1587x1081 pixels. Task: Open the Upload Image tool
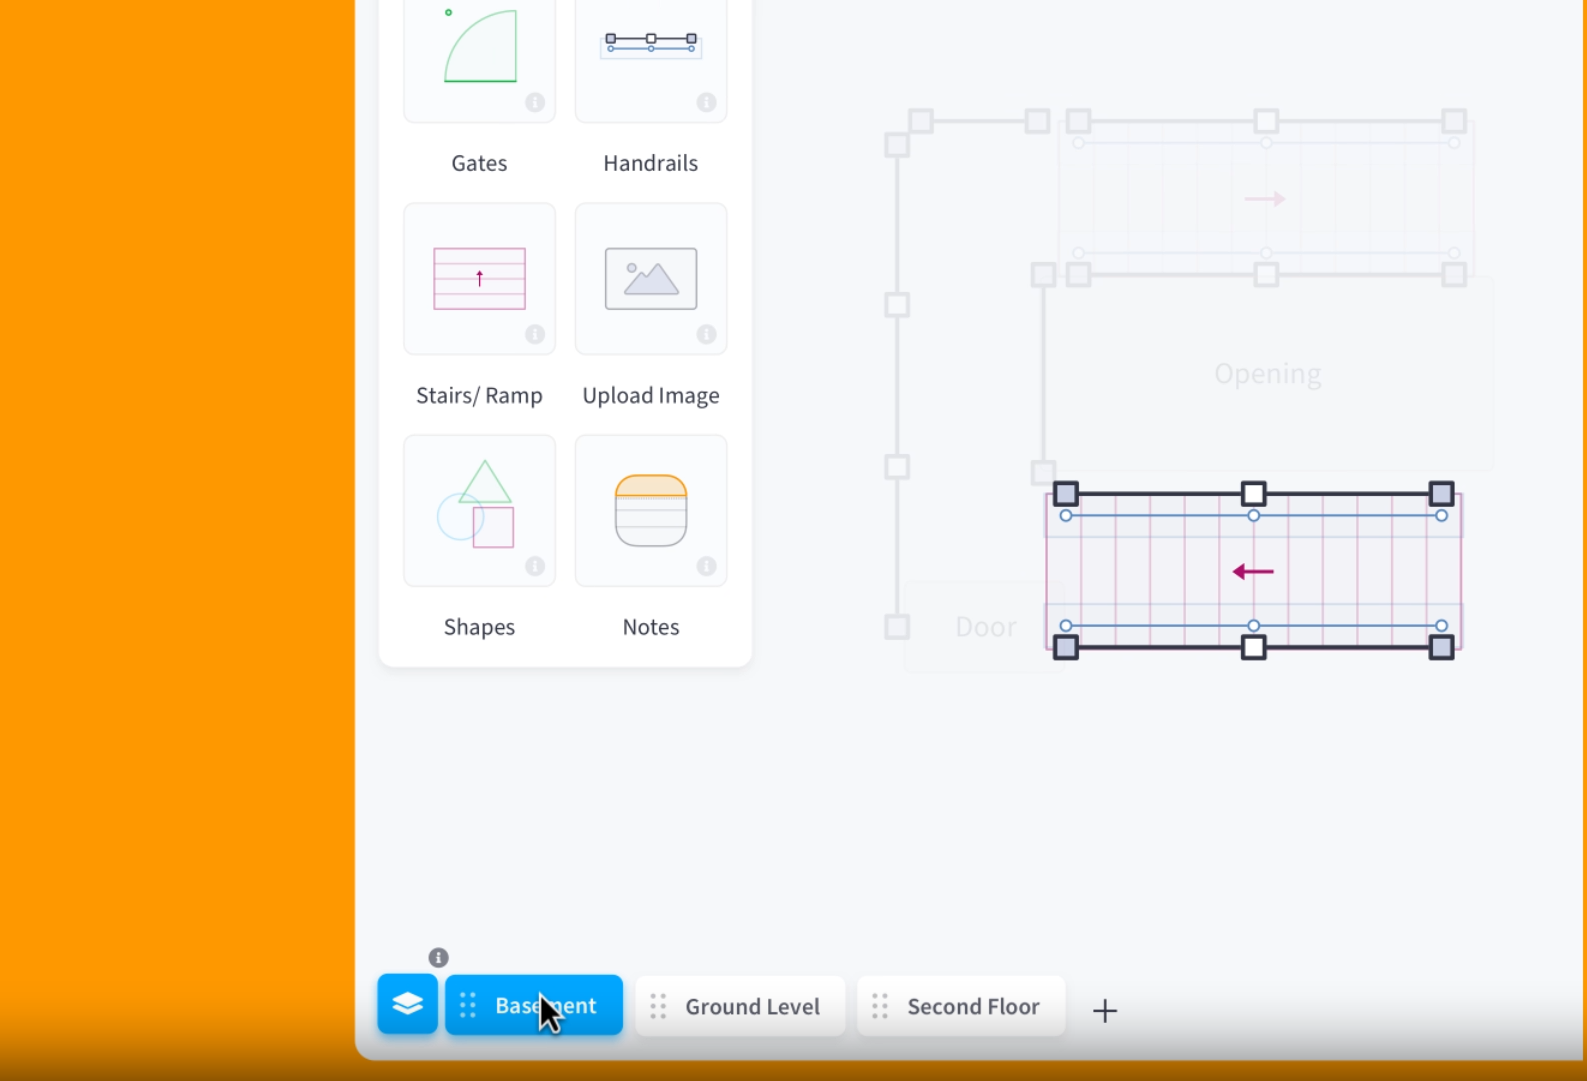pyautogui.click(x=650, y=279)
